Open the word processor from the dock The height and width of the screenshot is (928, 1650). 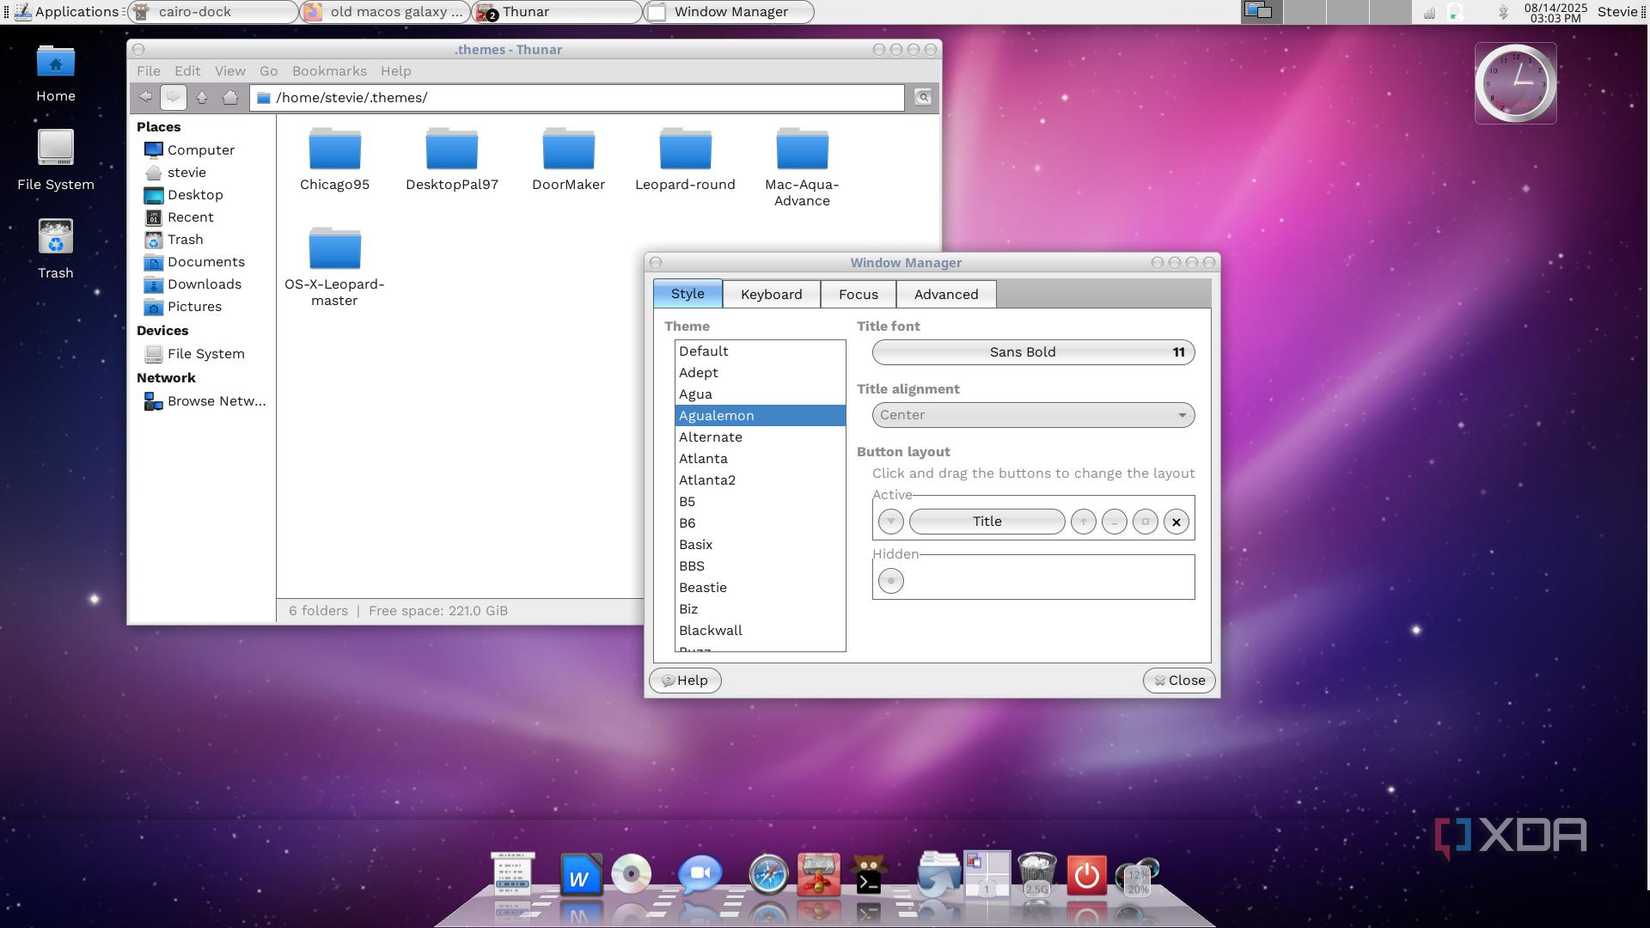(x=581, y=873)
